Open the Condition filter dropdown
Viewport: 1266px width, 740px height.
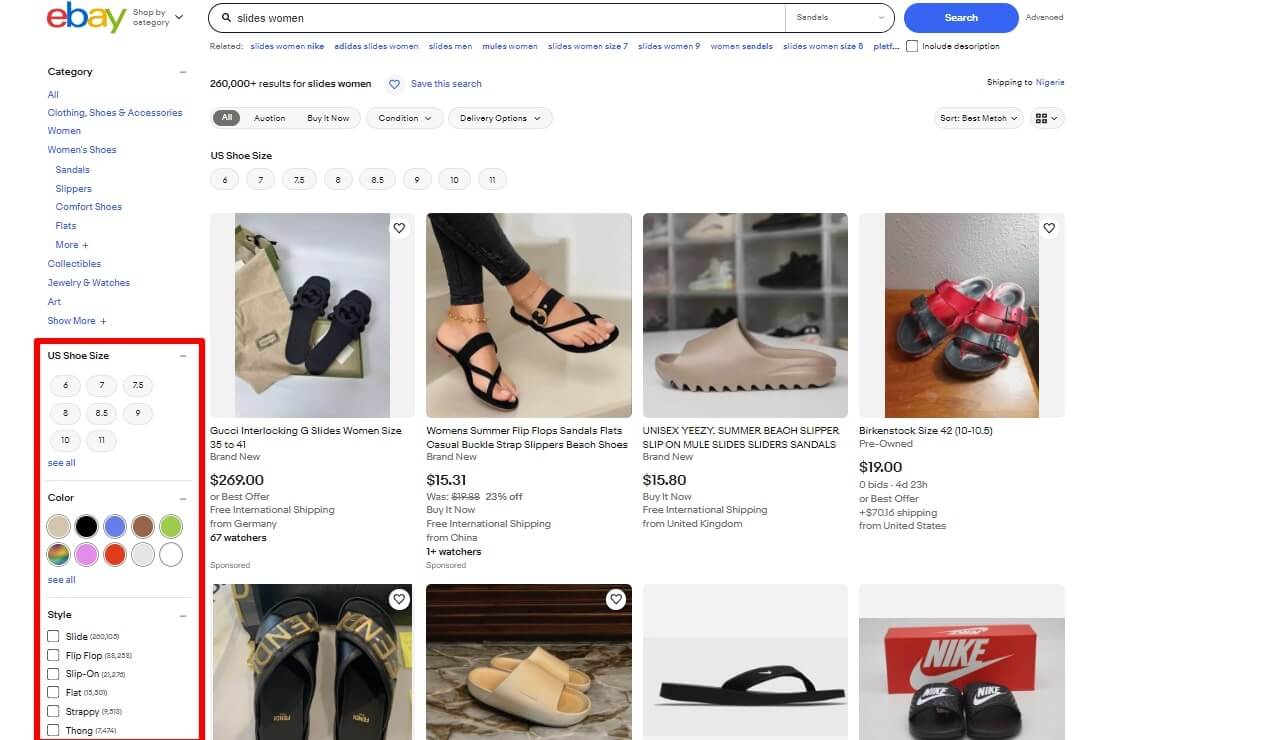point(404,117)
